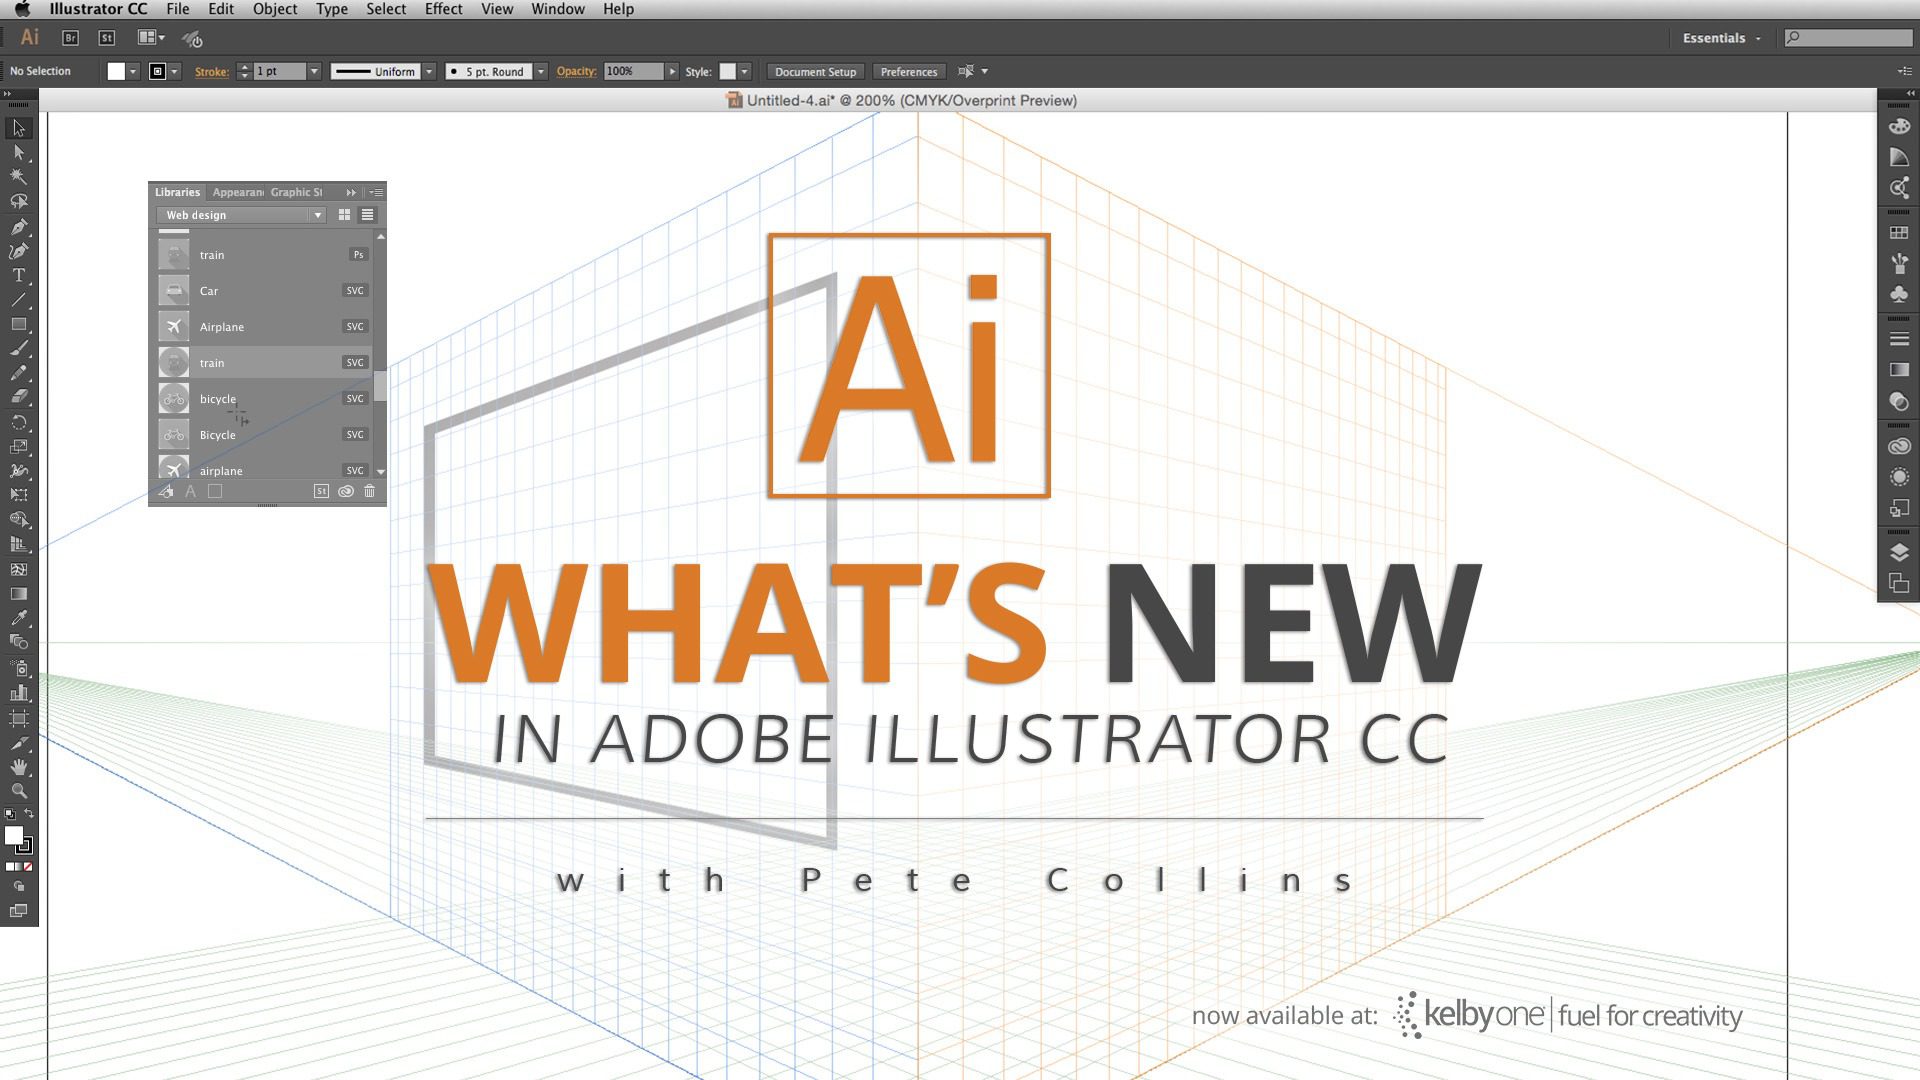Open the Window menu
Image resolution: width=1920 pixels, height=1080 pixels.
coord(558,9)
